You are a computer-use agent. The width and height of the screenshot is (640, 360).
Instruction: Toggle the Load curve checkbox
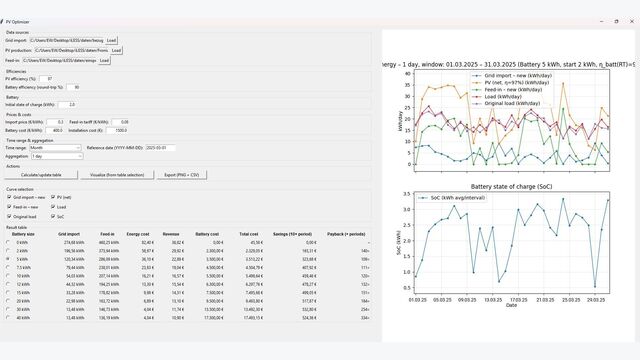[x=53, y=207]
